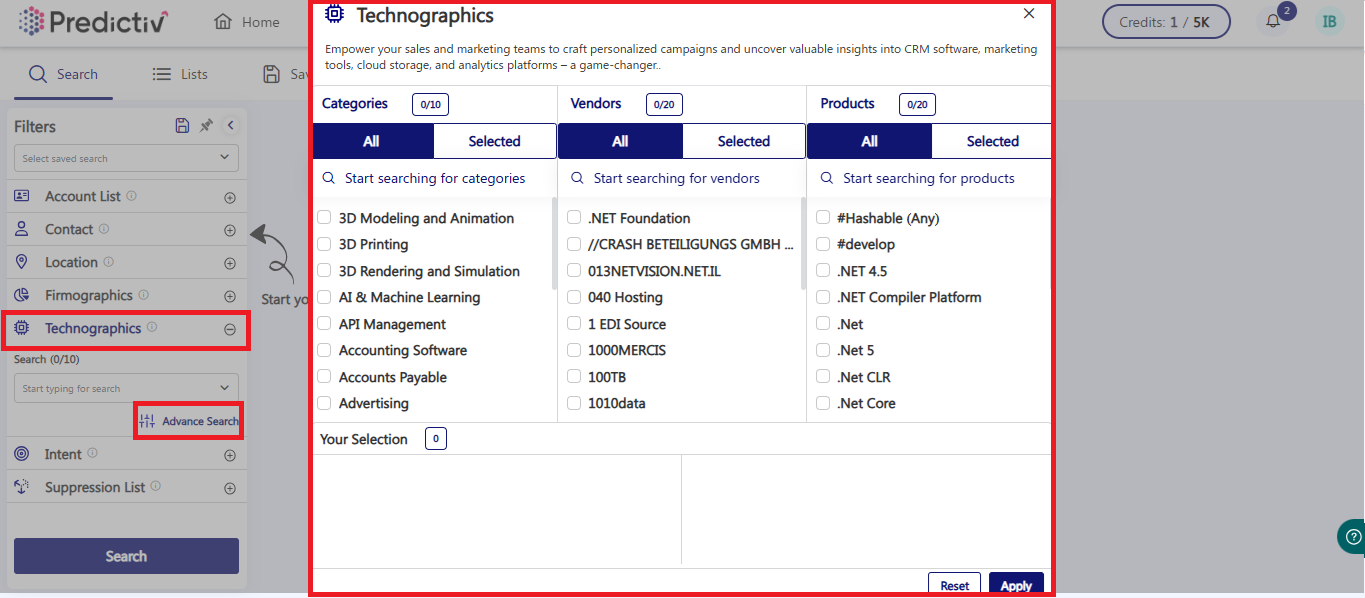Expand the Suppression List filter
Viewport: 1365px width, 598px height.
coord(230,489)
